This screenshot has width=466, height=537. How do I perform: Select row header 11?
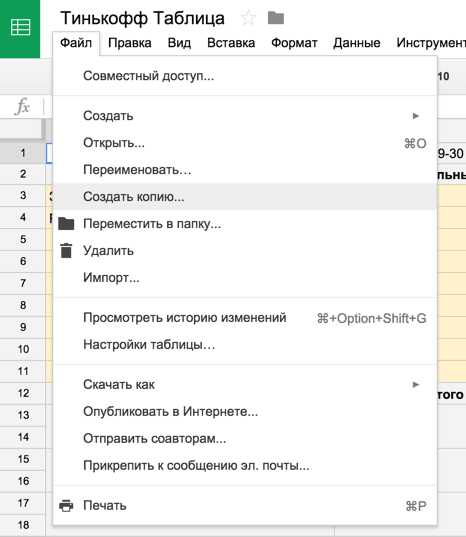[x=23, y=371]
